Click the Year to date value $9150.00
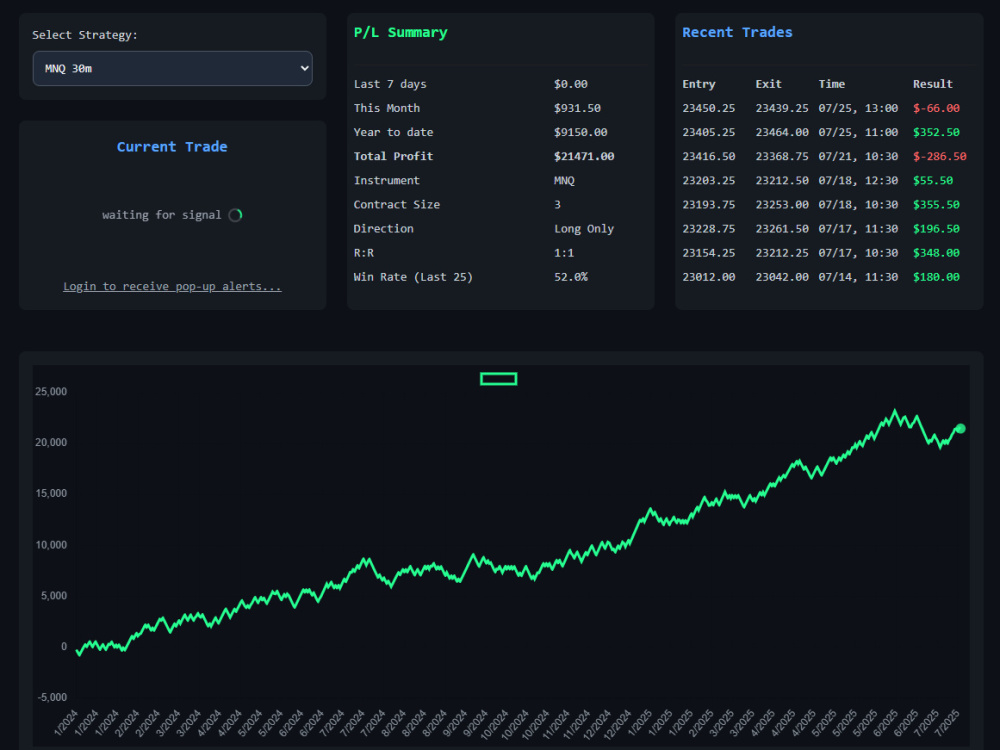1000x750 pixels. [580, 132]
